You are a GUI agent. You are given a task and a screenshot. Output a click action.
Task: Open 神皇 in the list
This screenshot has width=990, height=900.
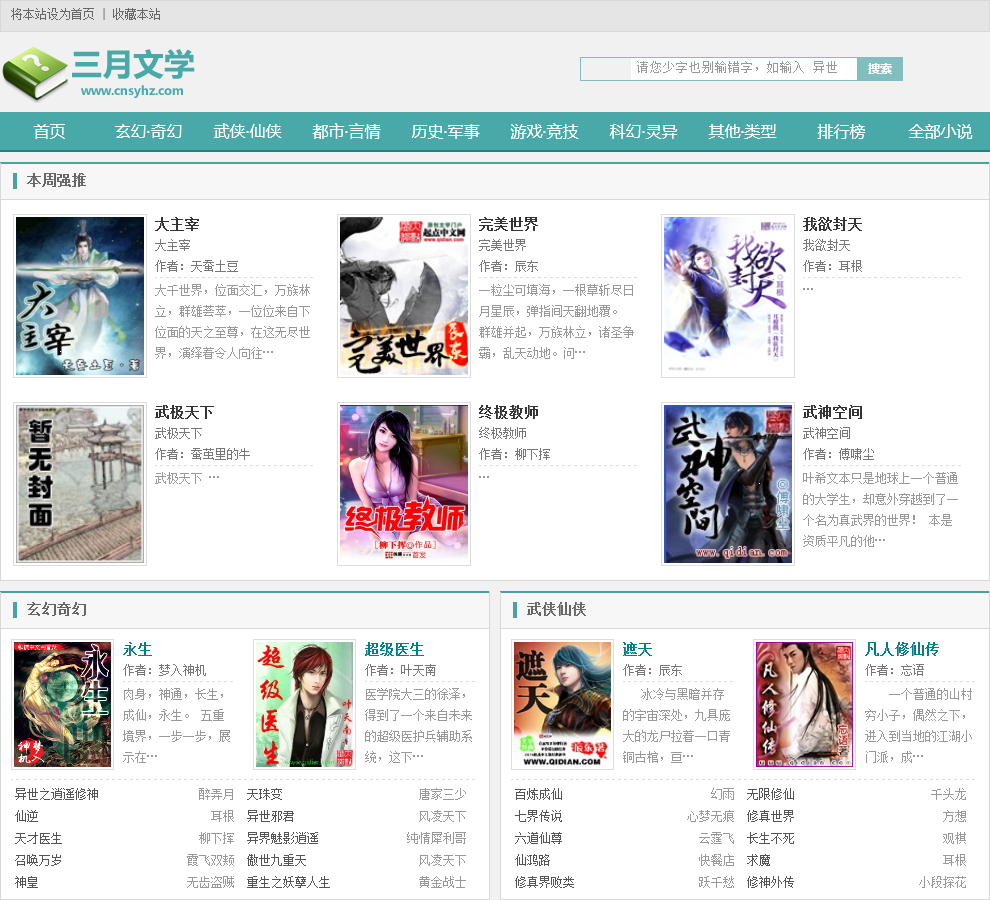click(x=27, y=882)
